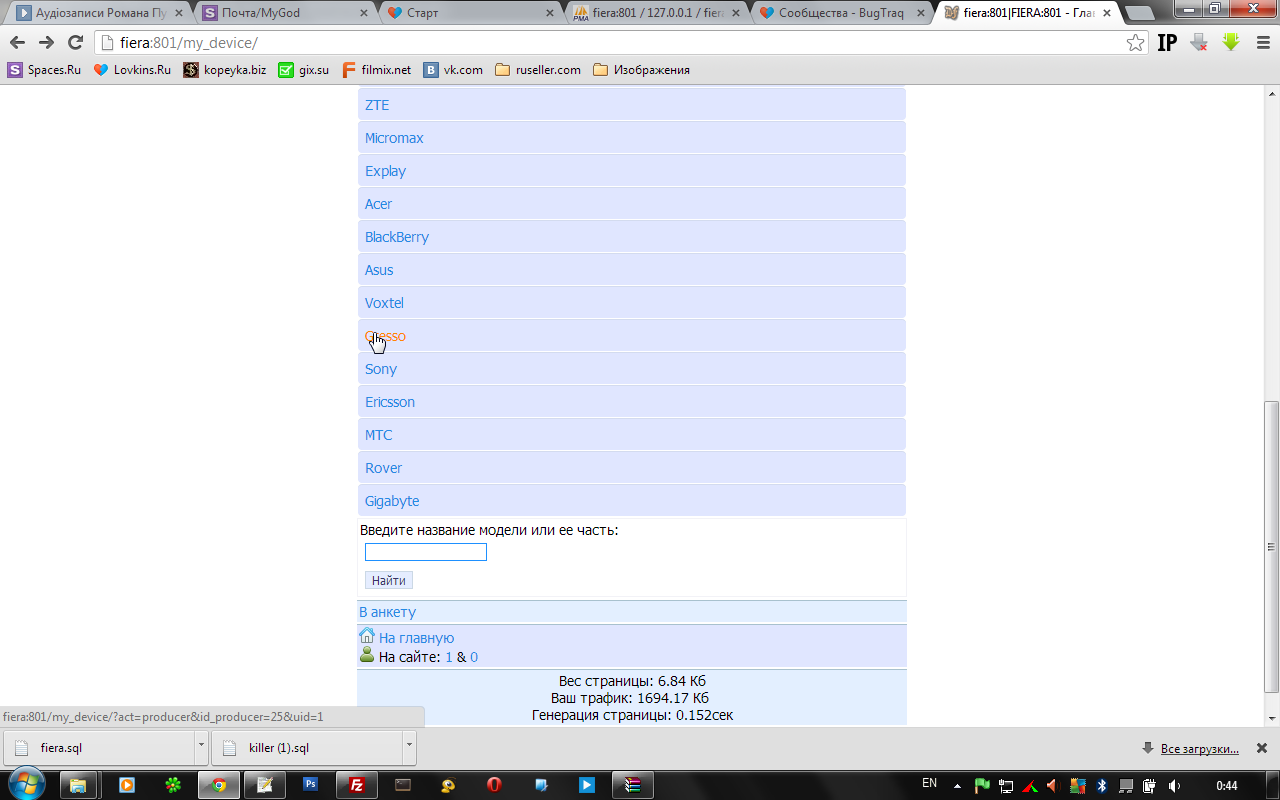Close the Старт tab
1280x800 pixels.
(549, 13)
